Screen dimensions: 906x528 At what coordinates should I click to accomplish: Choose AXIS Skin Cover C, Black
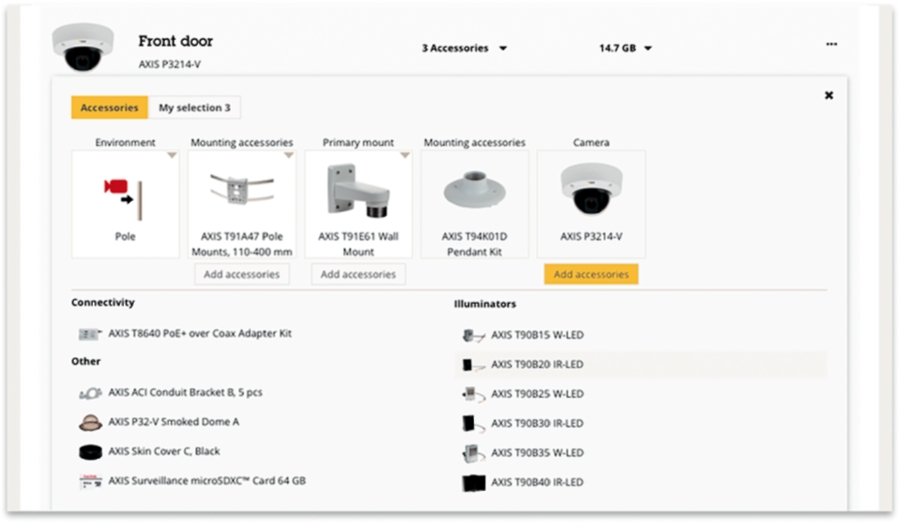point(164,451)
